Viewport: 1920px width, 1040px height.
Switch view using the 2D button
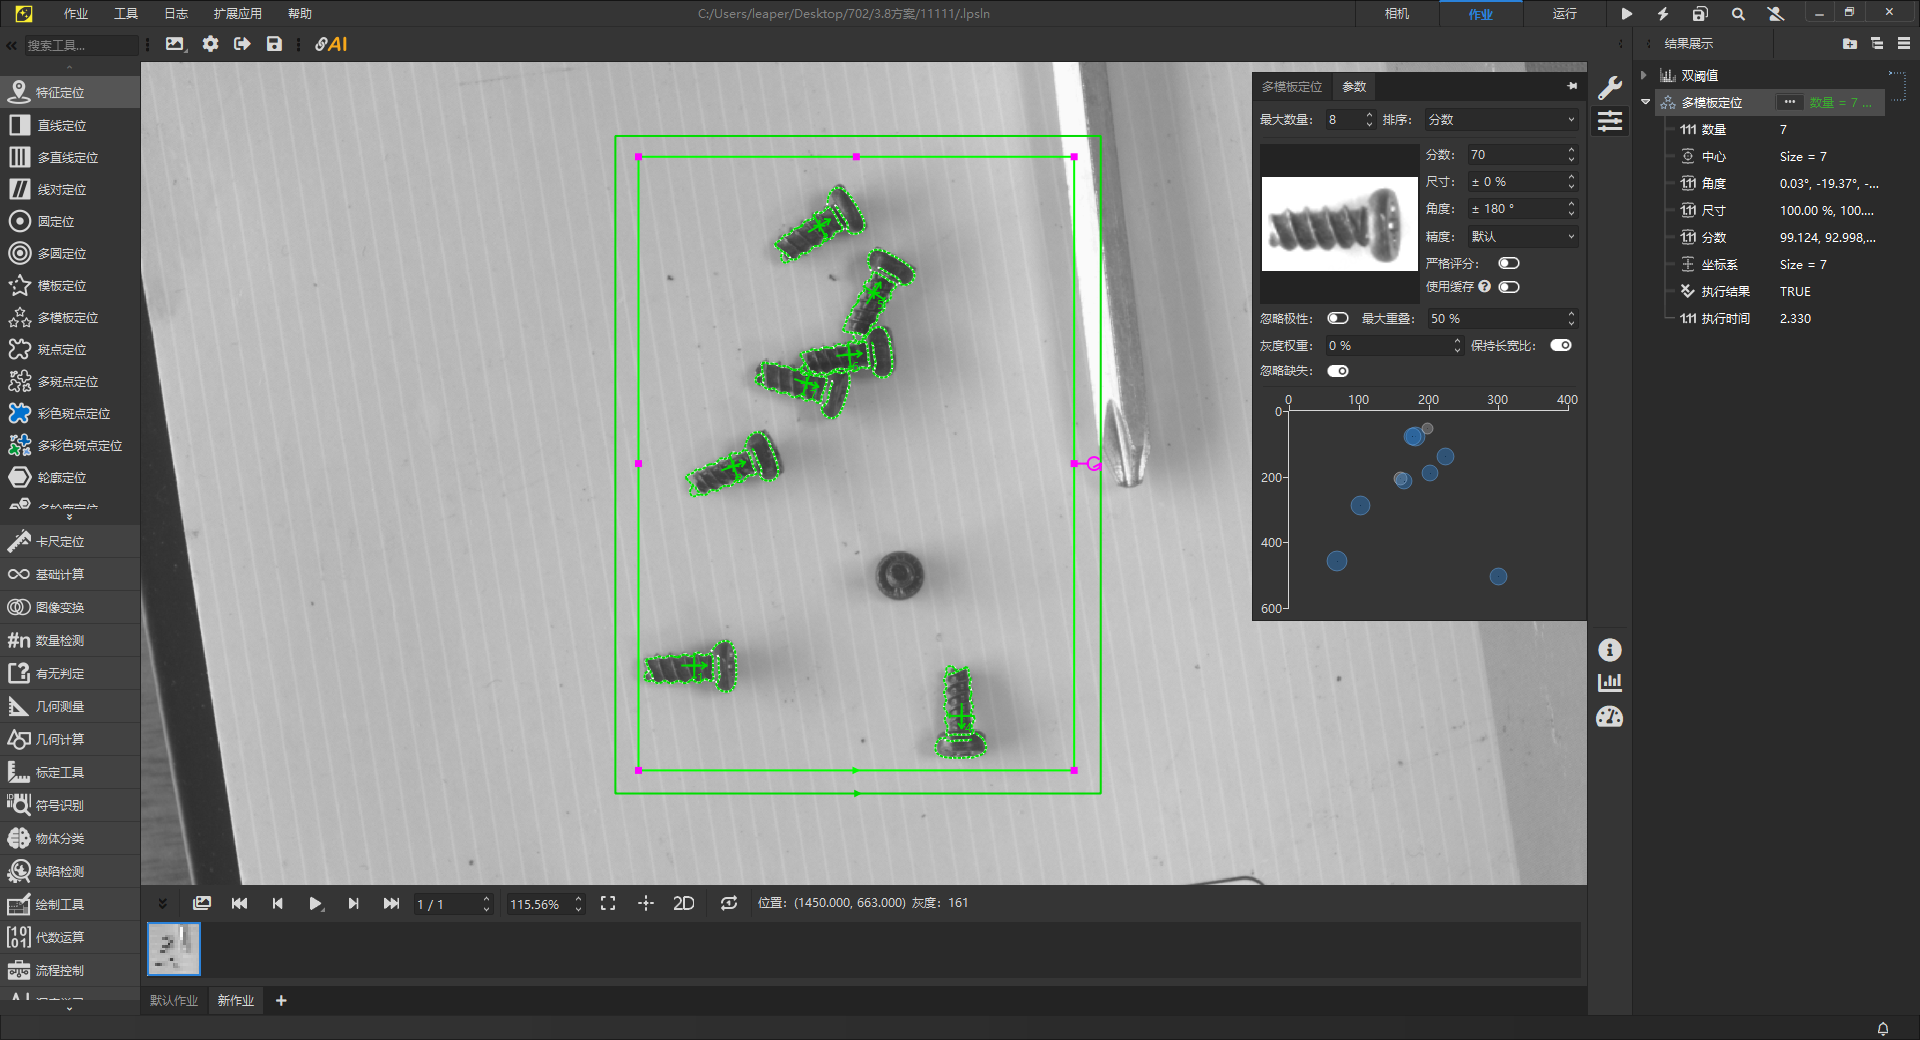[x=683, y=903]
